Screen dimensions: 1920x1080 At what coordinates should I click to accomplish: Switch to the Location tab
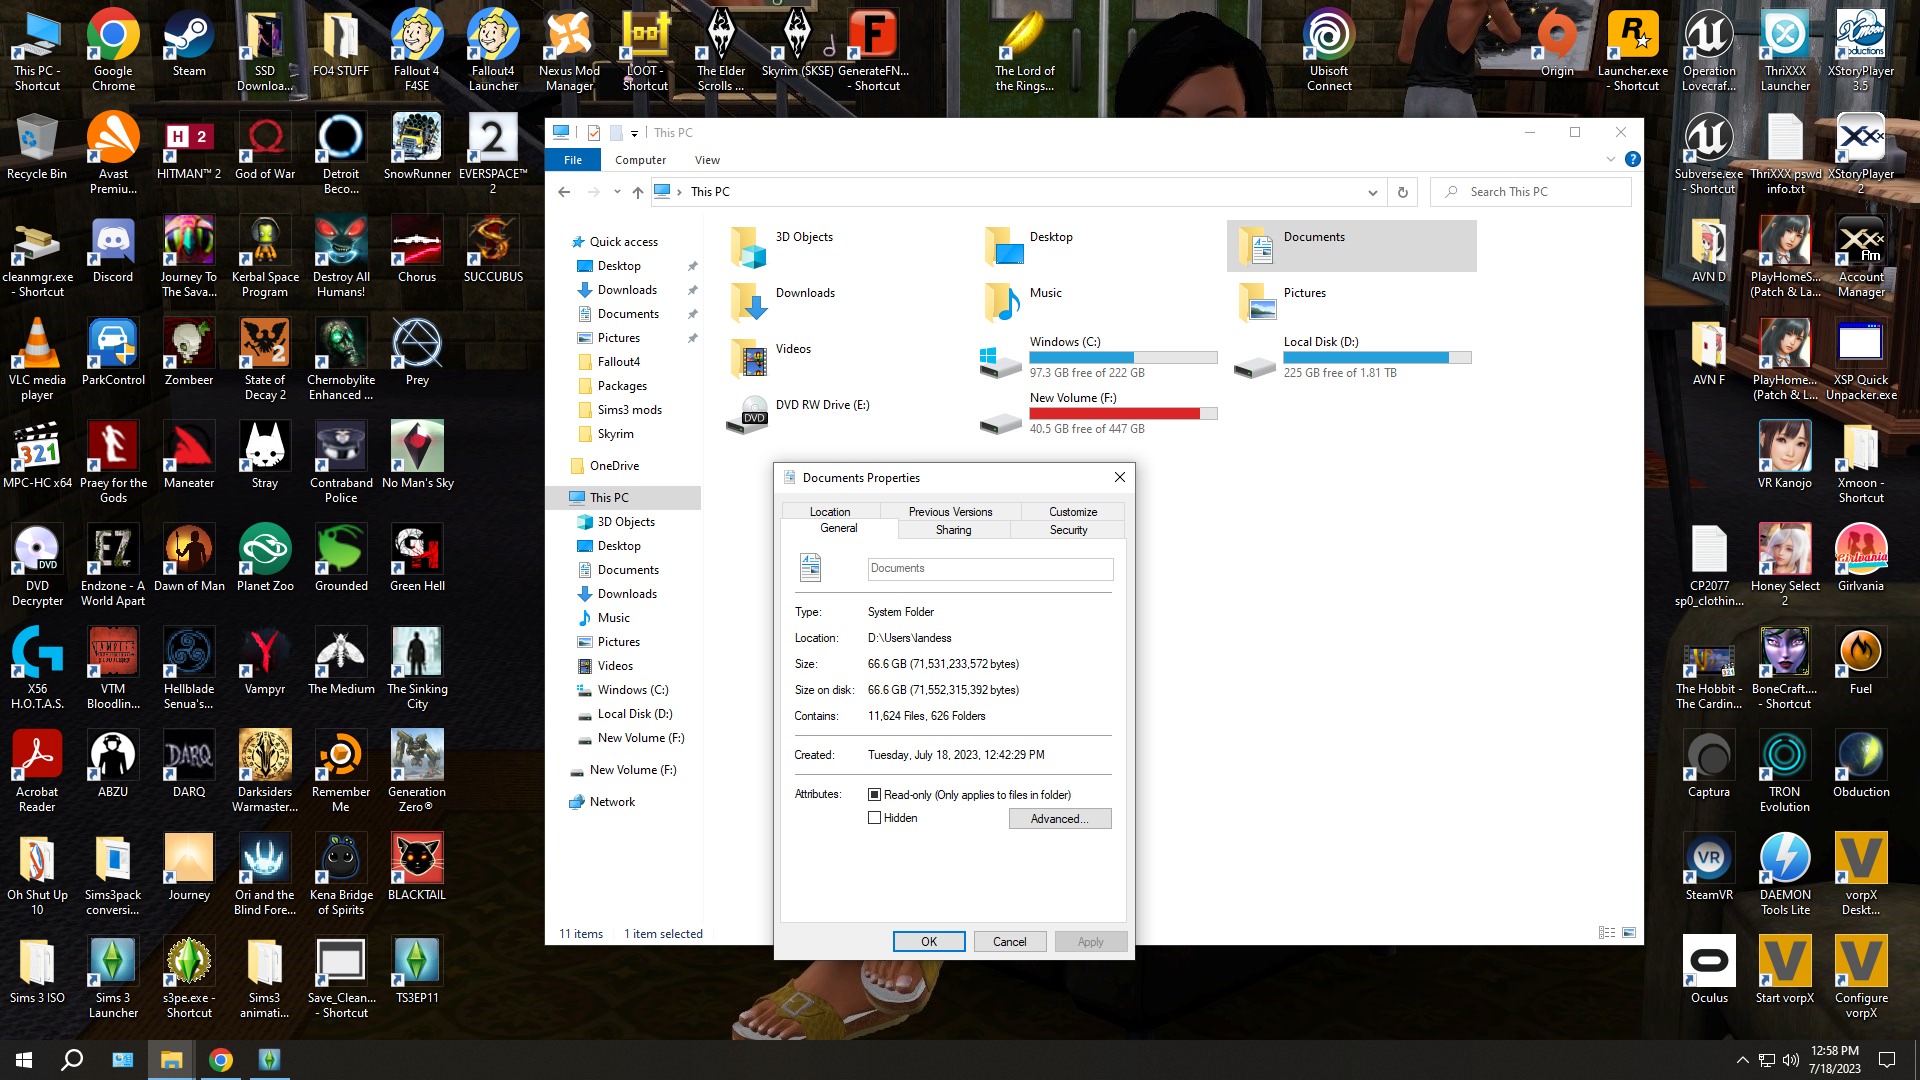click(830, 512)
